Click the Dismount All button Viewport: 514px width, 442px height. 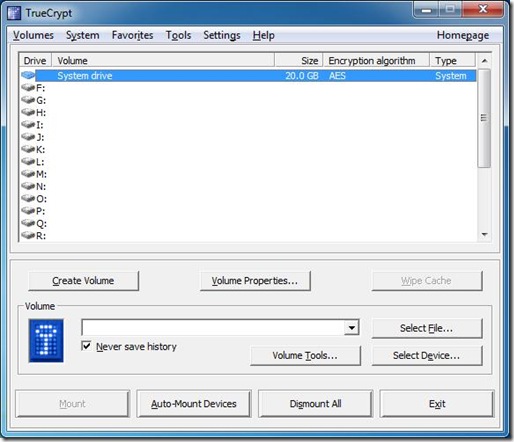315,404
